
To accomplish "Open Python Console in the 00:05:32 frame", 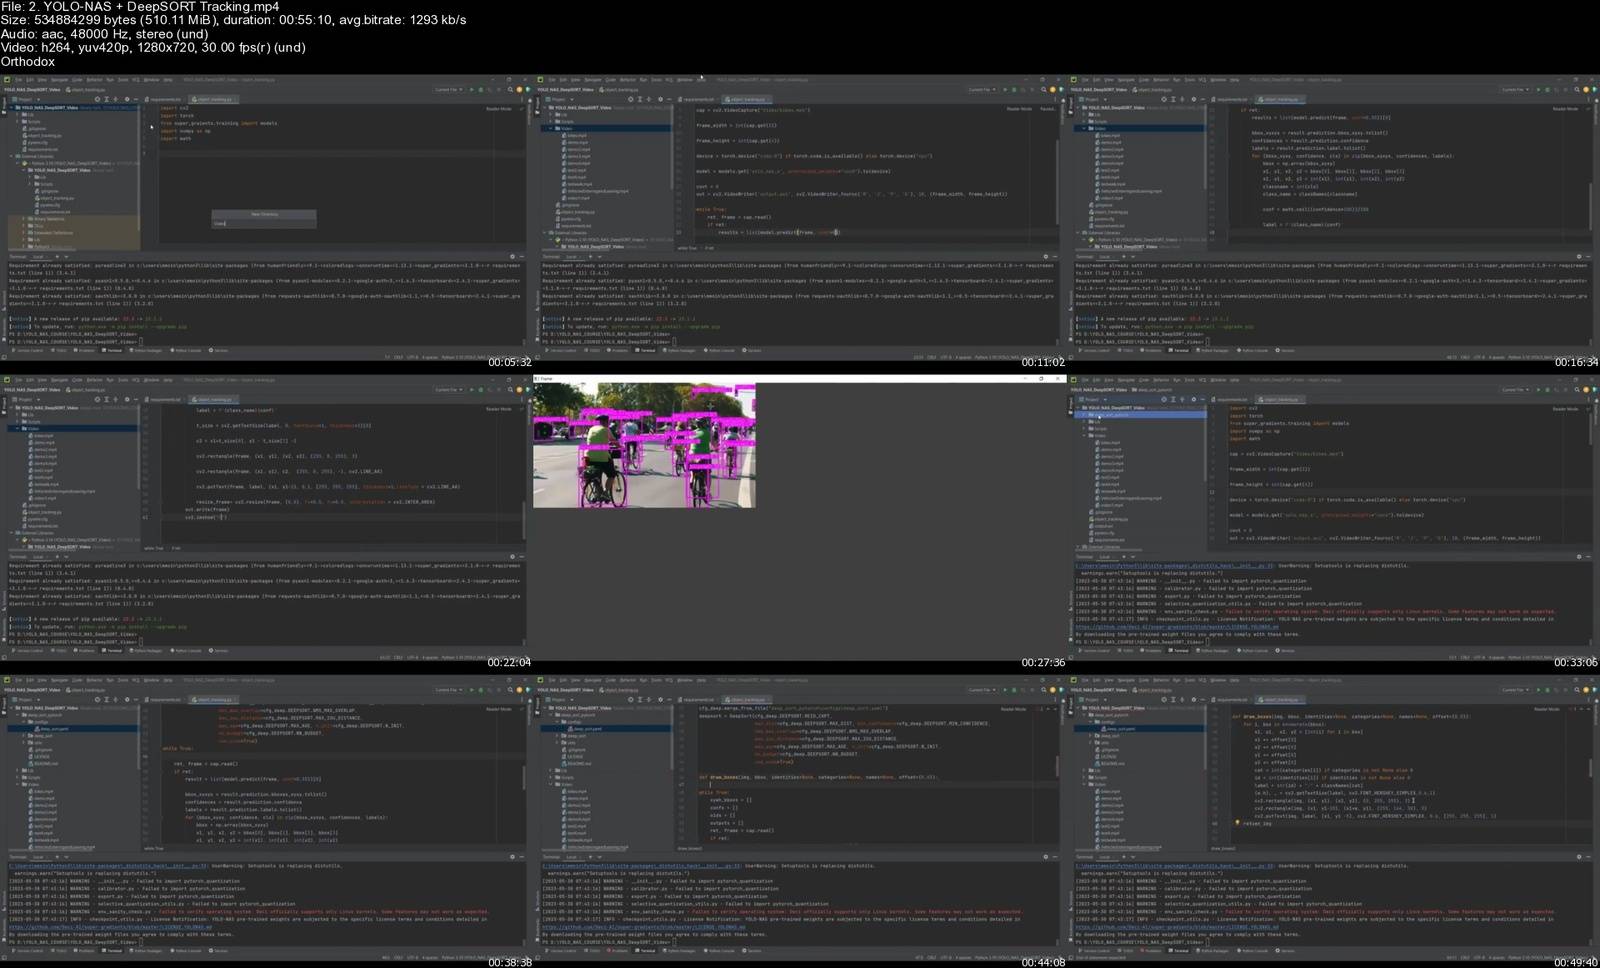I will (185, 350).
